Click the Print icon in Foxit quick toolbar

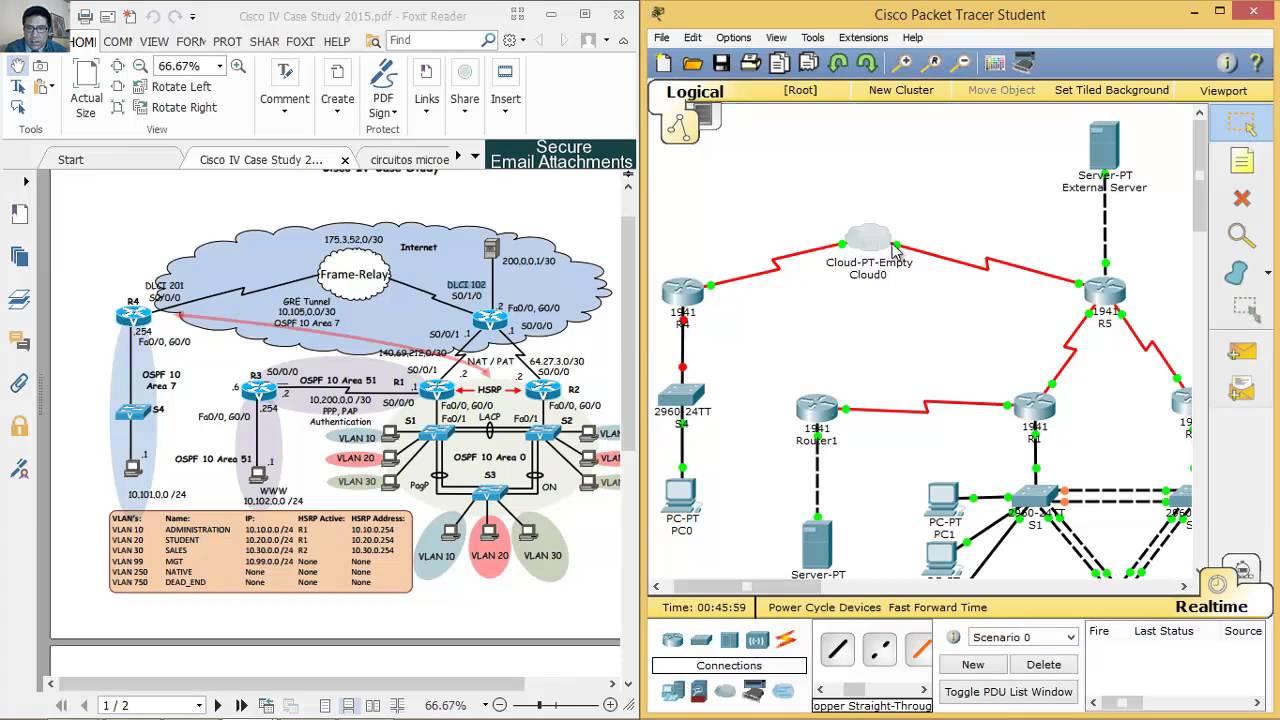pyautogui.click(x=85, y=16)
